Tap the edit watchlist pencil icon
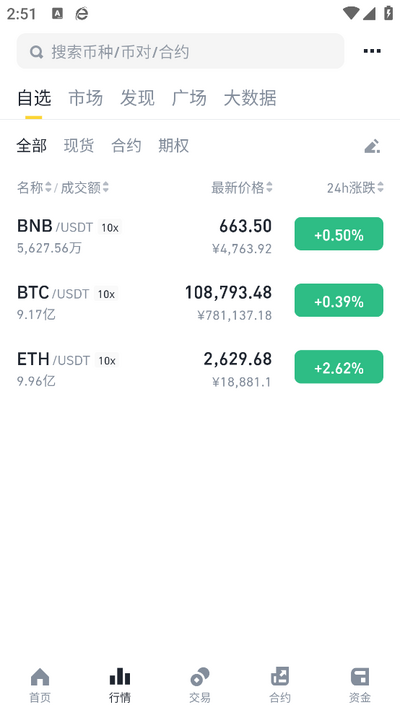The height and width of the screenshot is (710, 400). click(372, 146)
